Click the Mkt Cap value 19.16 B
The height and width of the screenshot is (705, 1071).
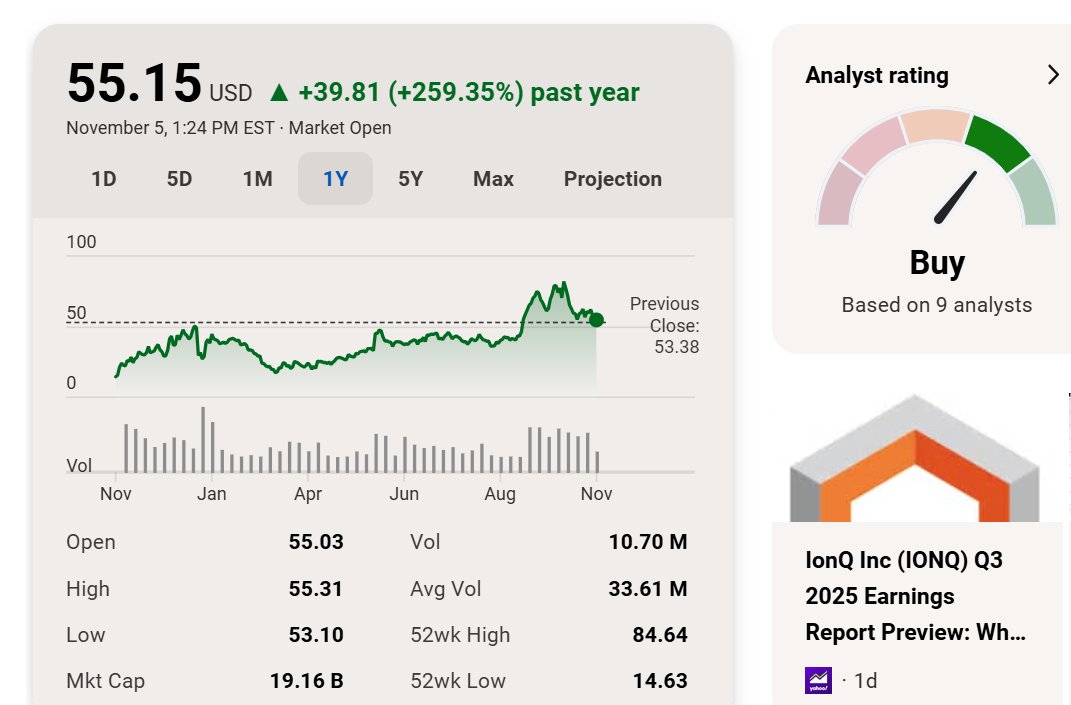307,680
